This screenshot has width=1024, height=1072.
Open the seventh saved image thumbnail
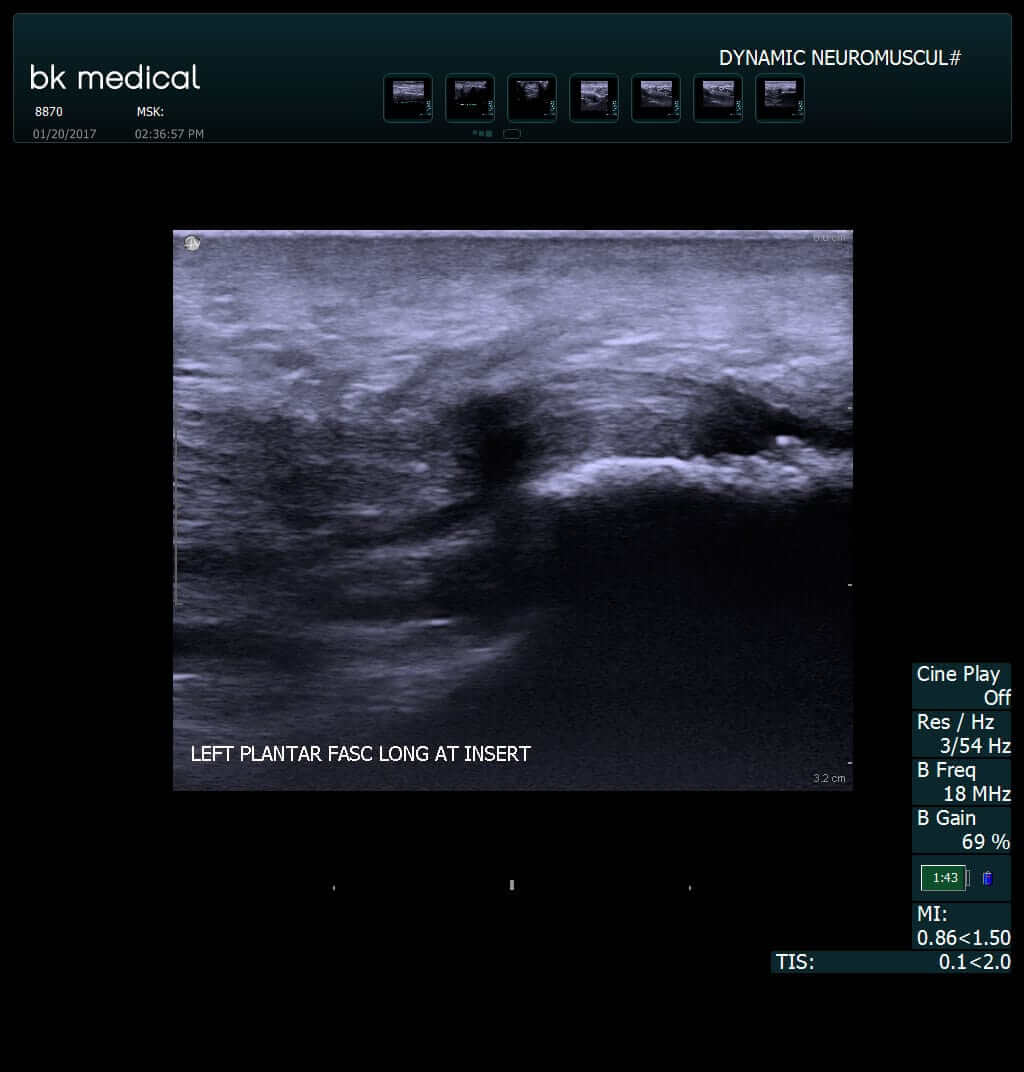pyautogui.click(x=780, y=98)
